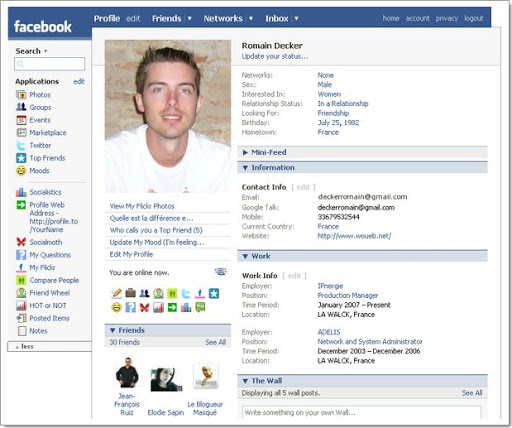512x428 pixels.
Task: Click 'Edit My Profile' link
Action: [131, 254]
